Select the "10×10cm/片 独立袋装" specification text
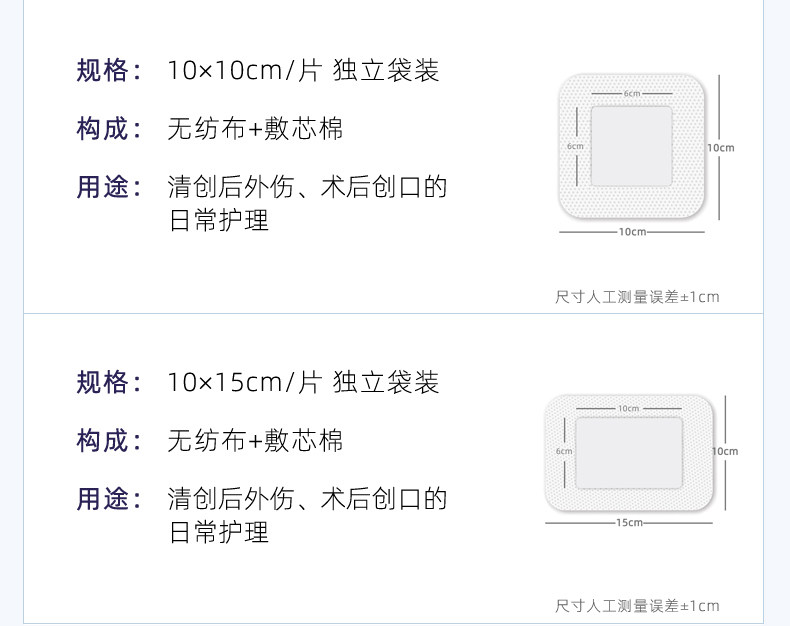The image size is (790, 626). point(304,71)
